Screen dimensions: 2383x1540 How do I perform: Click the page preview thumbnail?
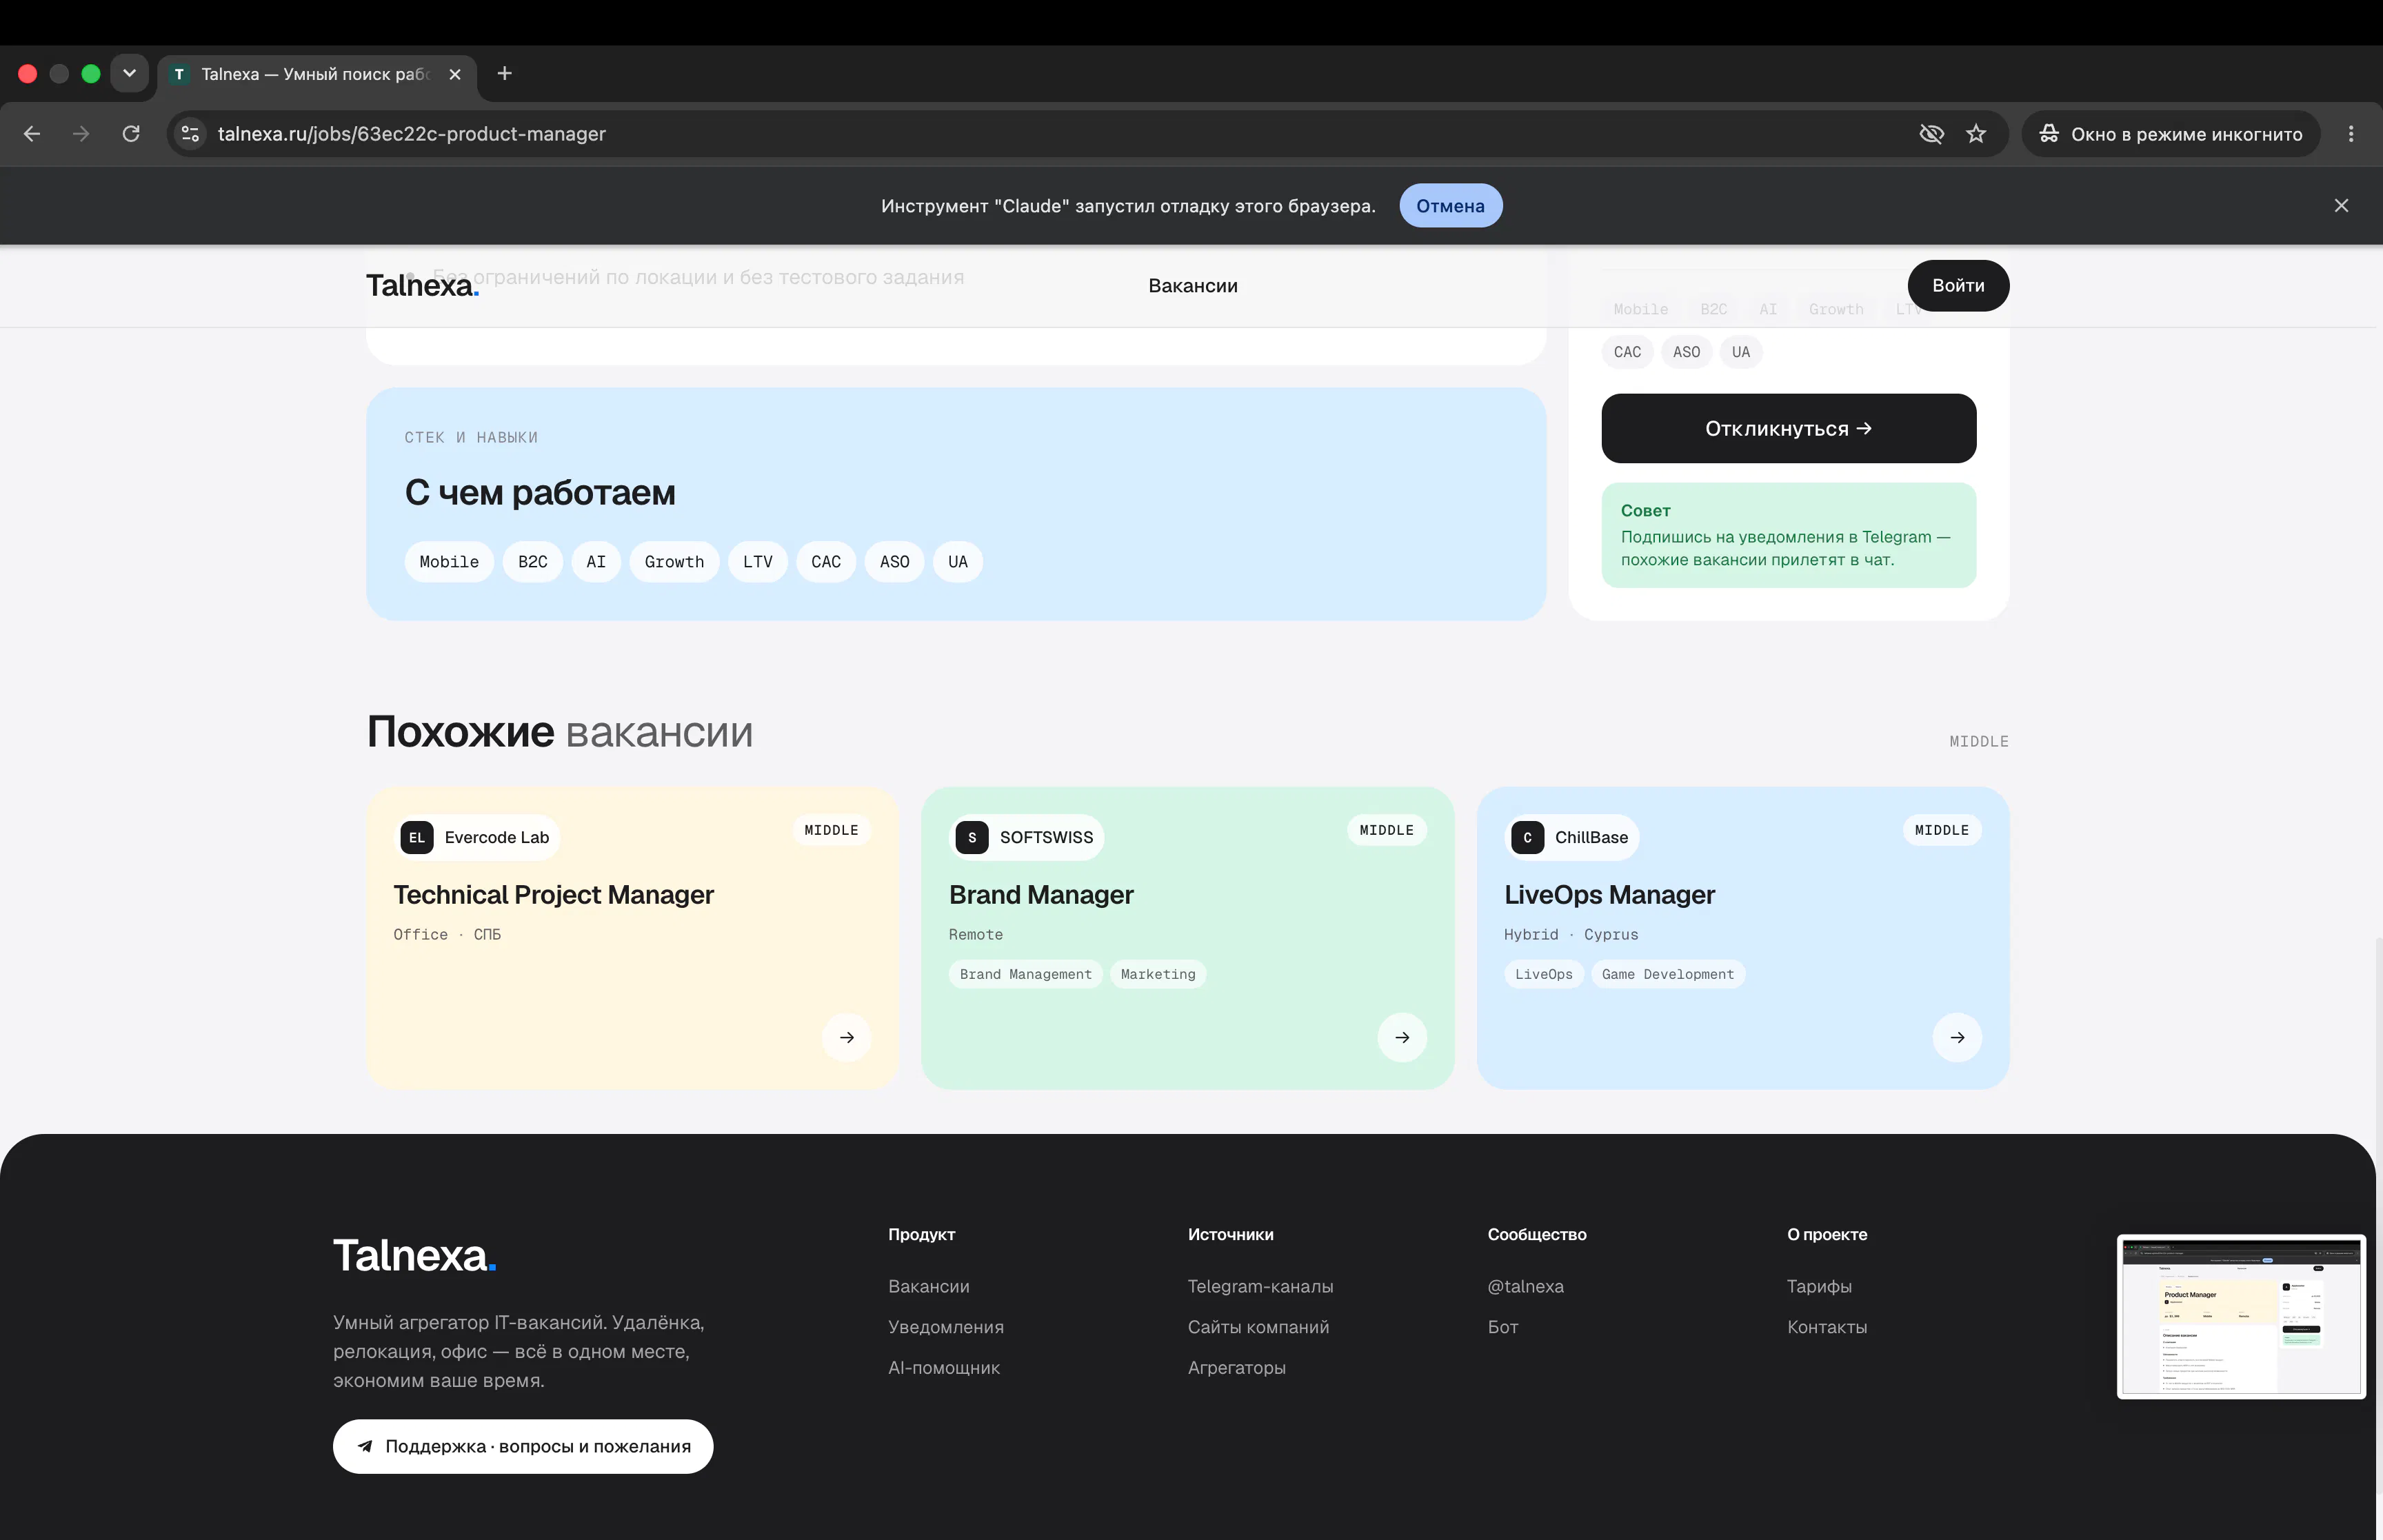click(2241, 1316)
